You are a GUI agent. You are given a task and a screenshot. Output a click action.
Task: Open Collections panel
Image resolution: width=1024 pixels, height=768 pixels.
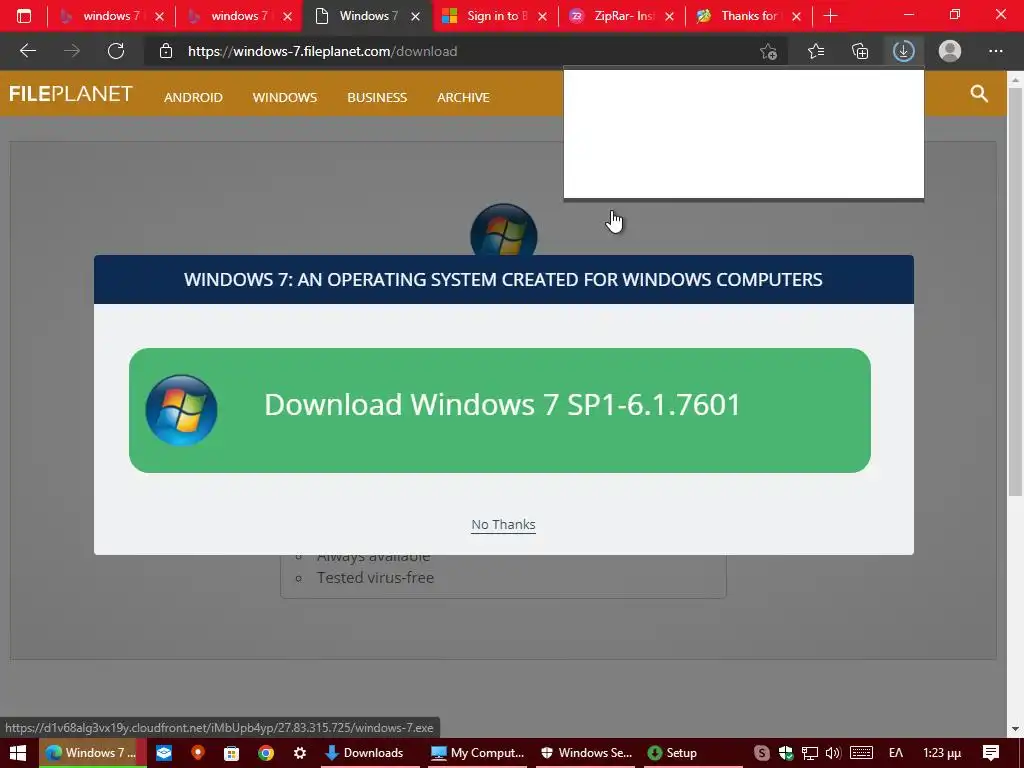click(x=860, y=51)
